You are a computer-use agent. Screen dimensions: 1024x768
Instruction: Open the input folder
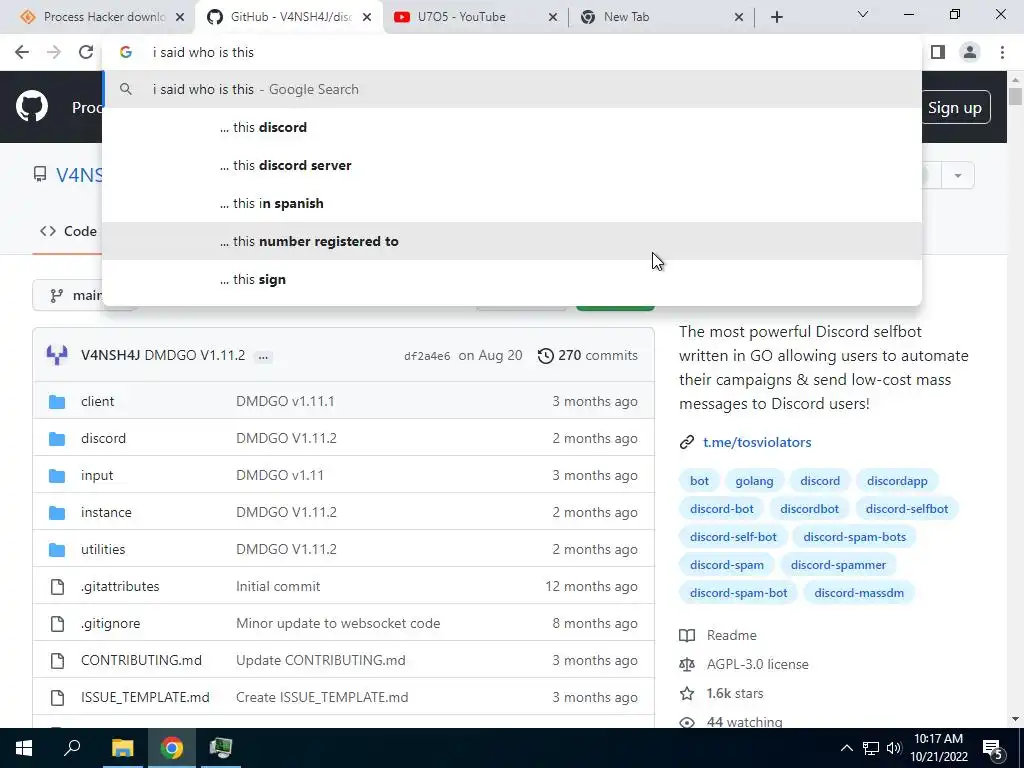(97, 475)
